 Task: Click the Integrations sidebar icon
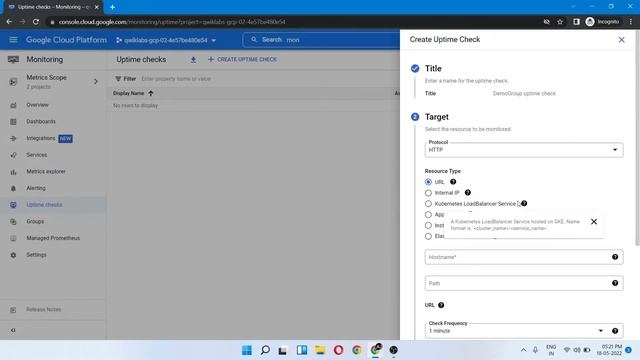pyautogui.click(x=13, y=138)
